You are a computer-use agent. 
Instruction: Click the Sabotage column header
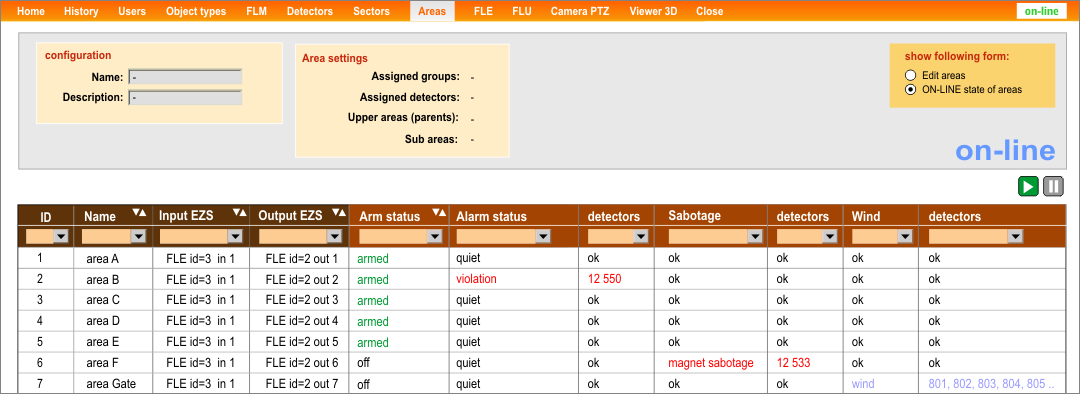tap(694, 216)
